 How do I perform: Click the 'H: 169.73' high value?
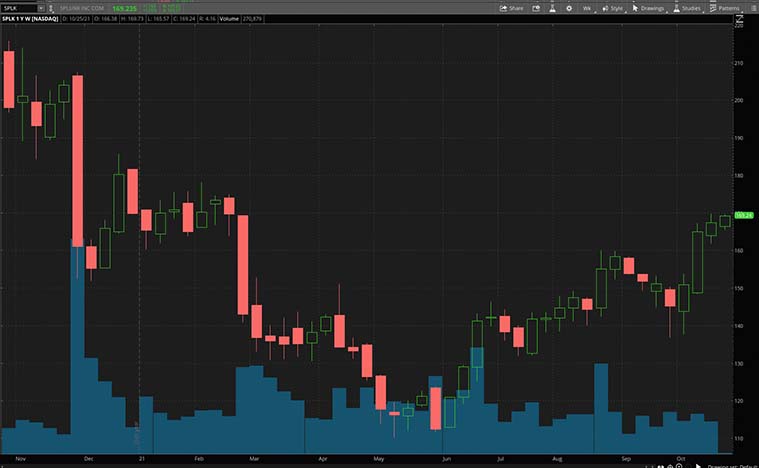click(132, 19)
